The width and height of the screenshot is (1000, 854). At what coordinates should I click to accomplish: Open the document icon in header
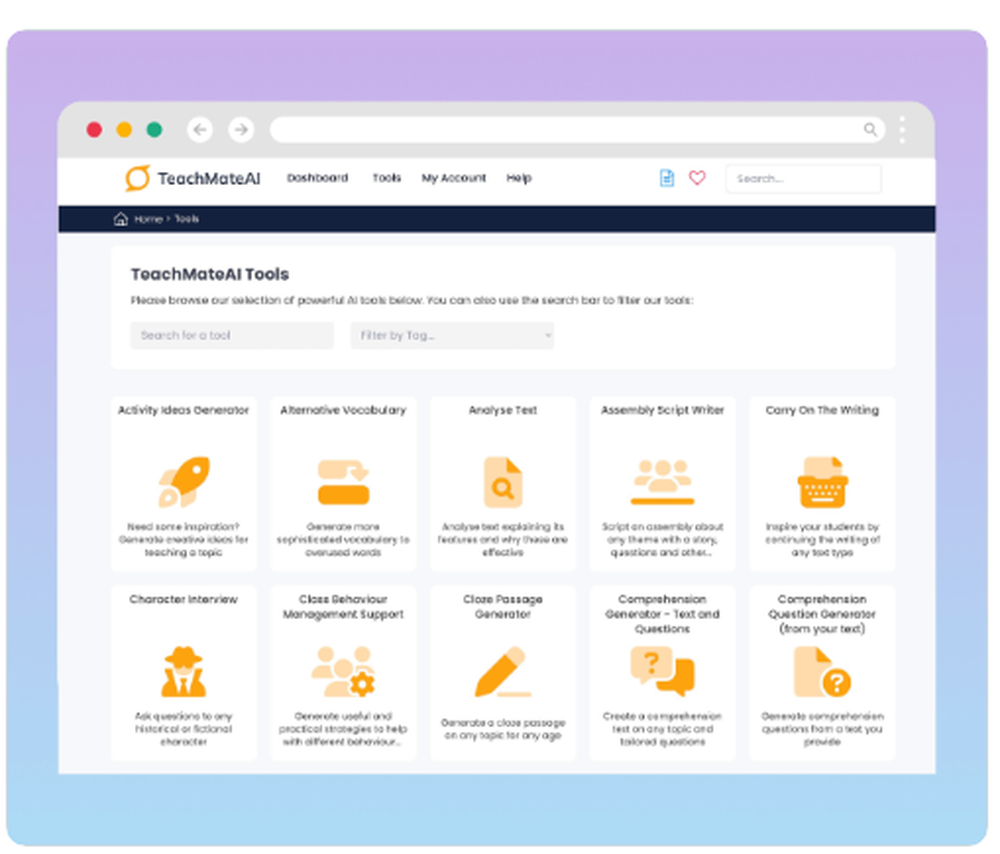[x=667, y=179]
